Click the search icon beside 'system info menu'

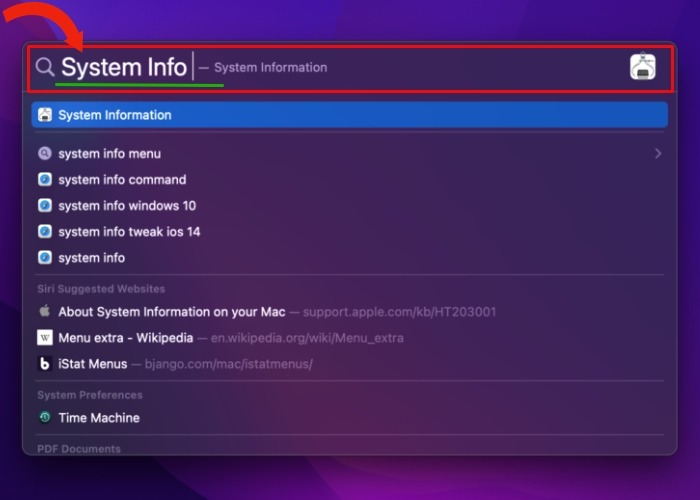pos(45,154)
